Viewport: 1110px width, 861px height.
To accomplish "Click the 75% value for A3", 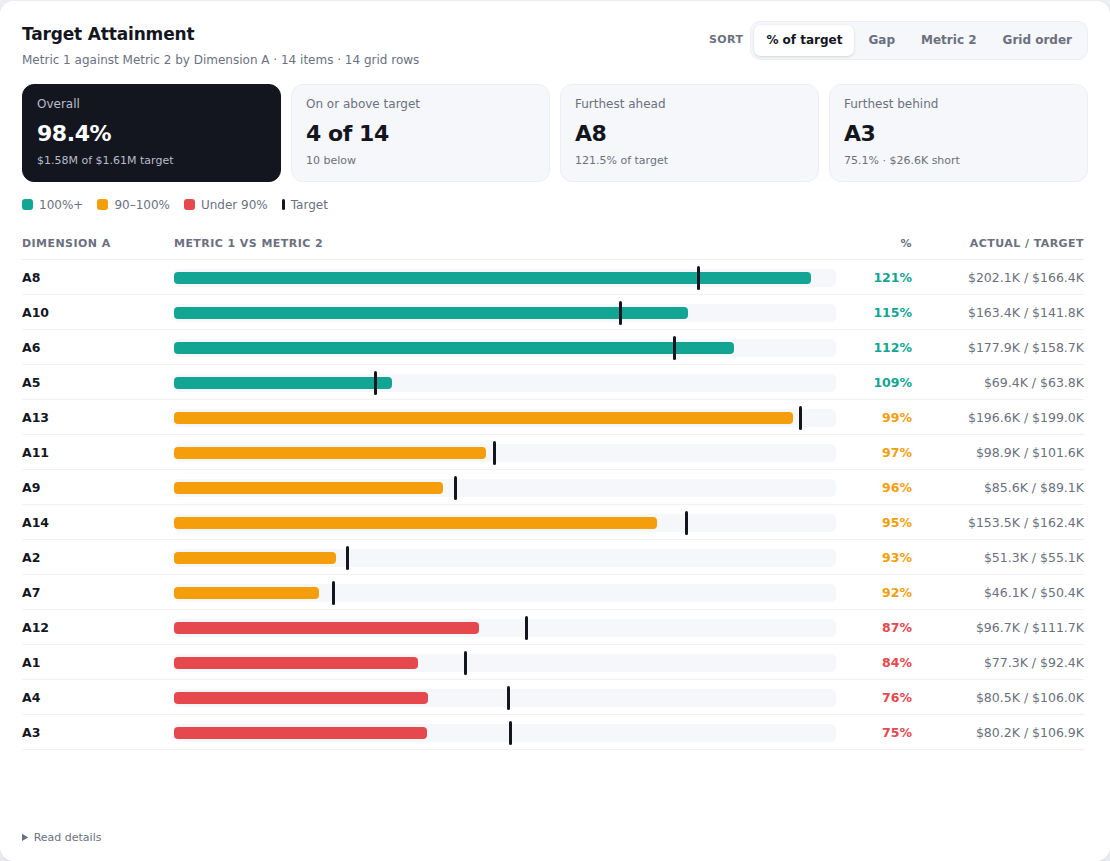I will point(897,733).
